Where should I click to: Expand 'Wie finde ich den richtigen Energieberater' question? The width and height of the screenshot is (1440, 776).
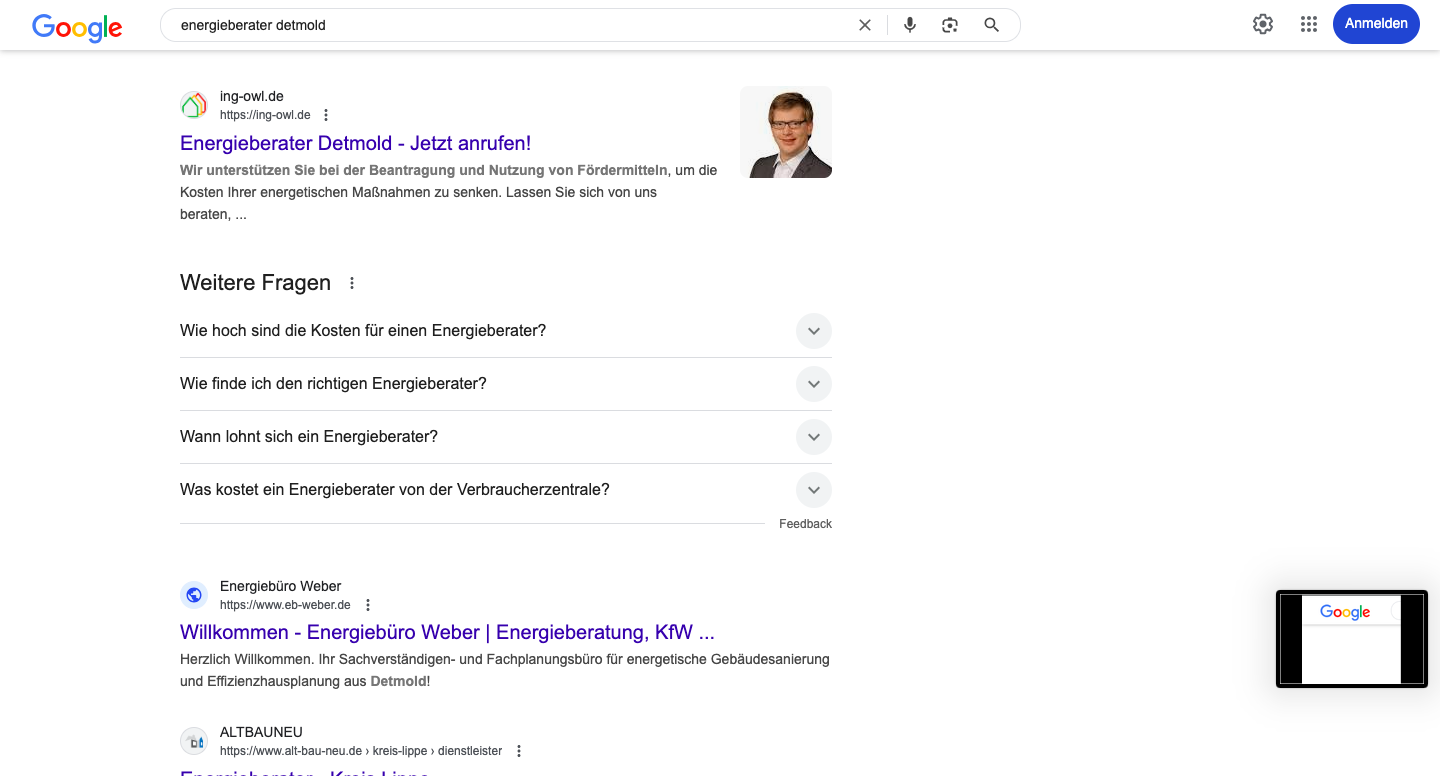pyautogui.click(x=813, y=384)
